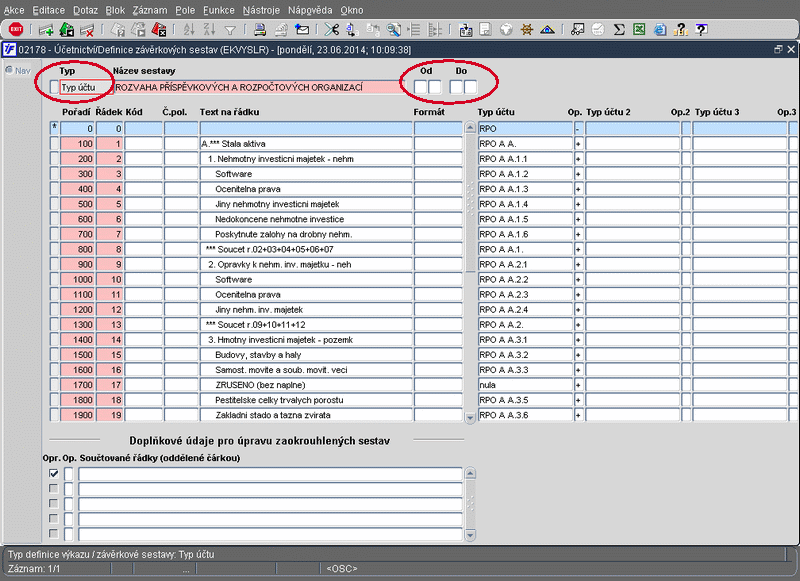Open the Nápověda help menu
Viewport: 800px width, 581px height.
(x=310, y=9)
